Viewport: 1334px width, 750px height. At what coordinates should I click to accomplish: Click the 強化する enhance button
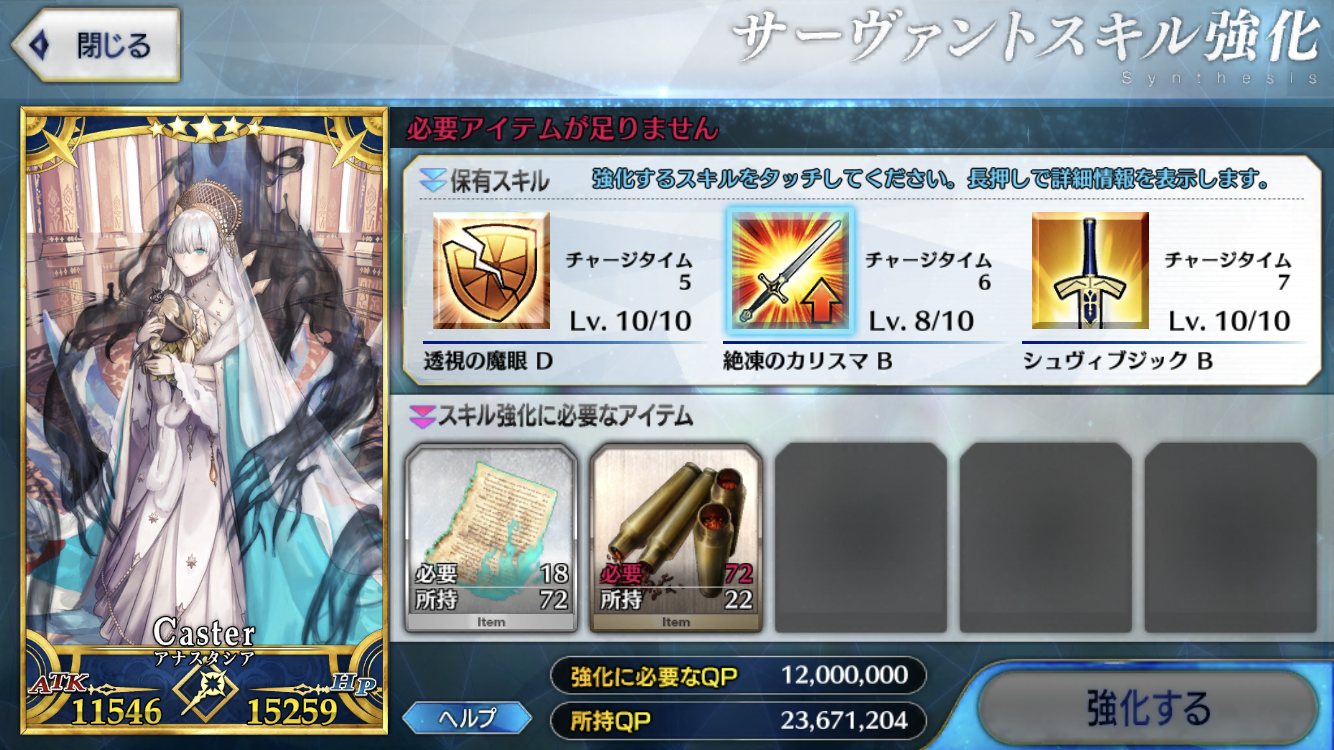pos(1148,708)
